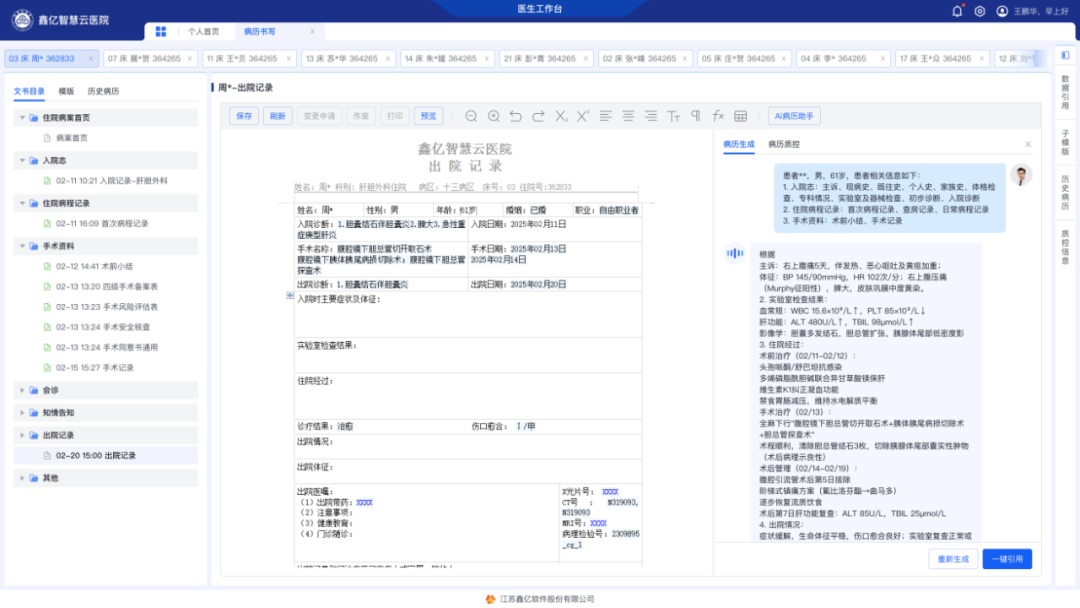Open 02-11 10:21 入院记录-肝胆外科
Screen dimensions: 1080x608
coord(112,181)
